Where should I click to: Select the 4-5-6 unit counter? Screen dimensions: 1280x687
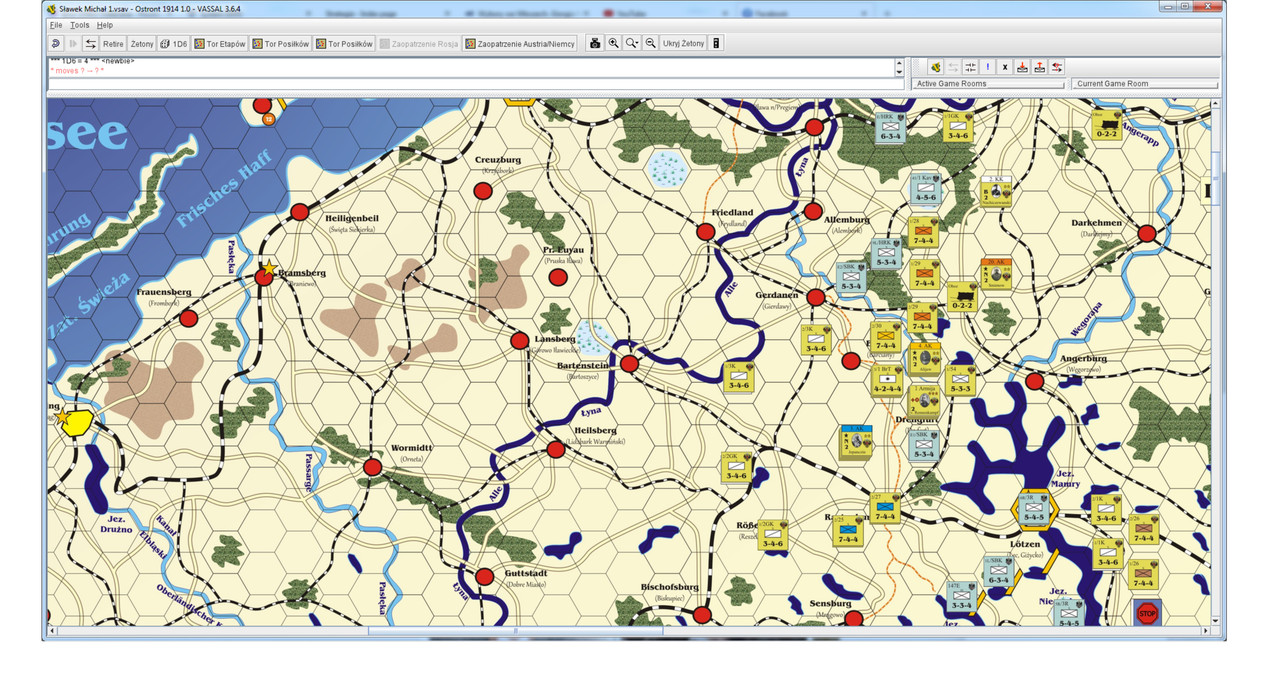pyautogui.click(x=925, y=188)
